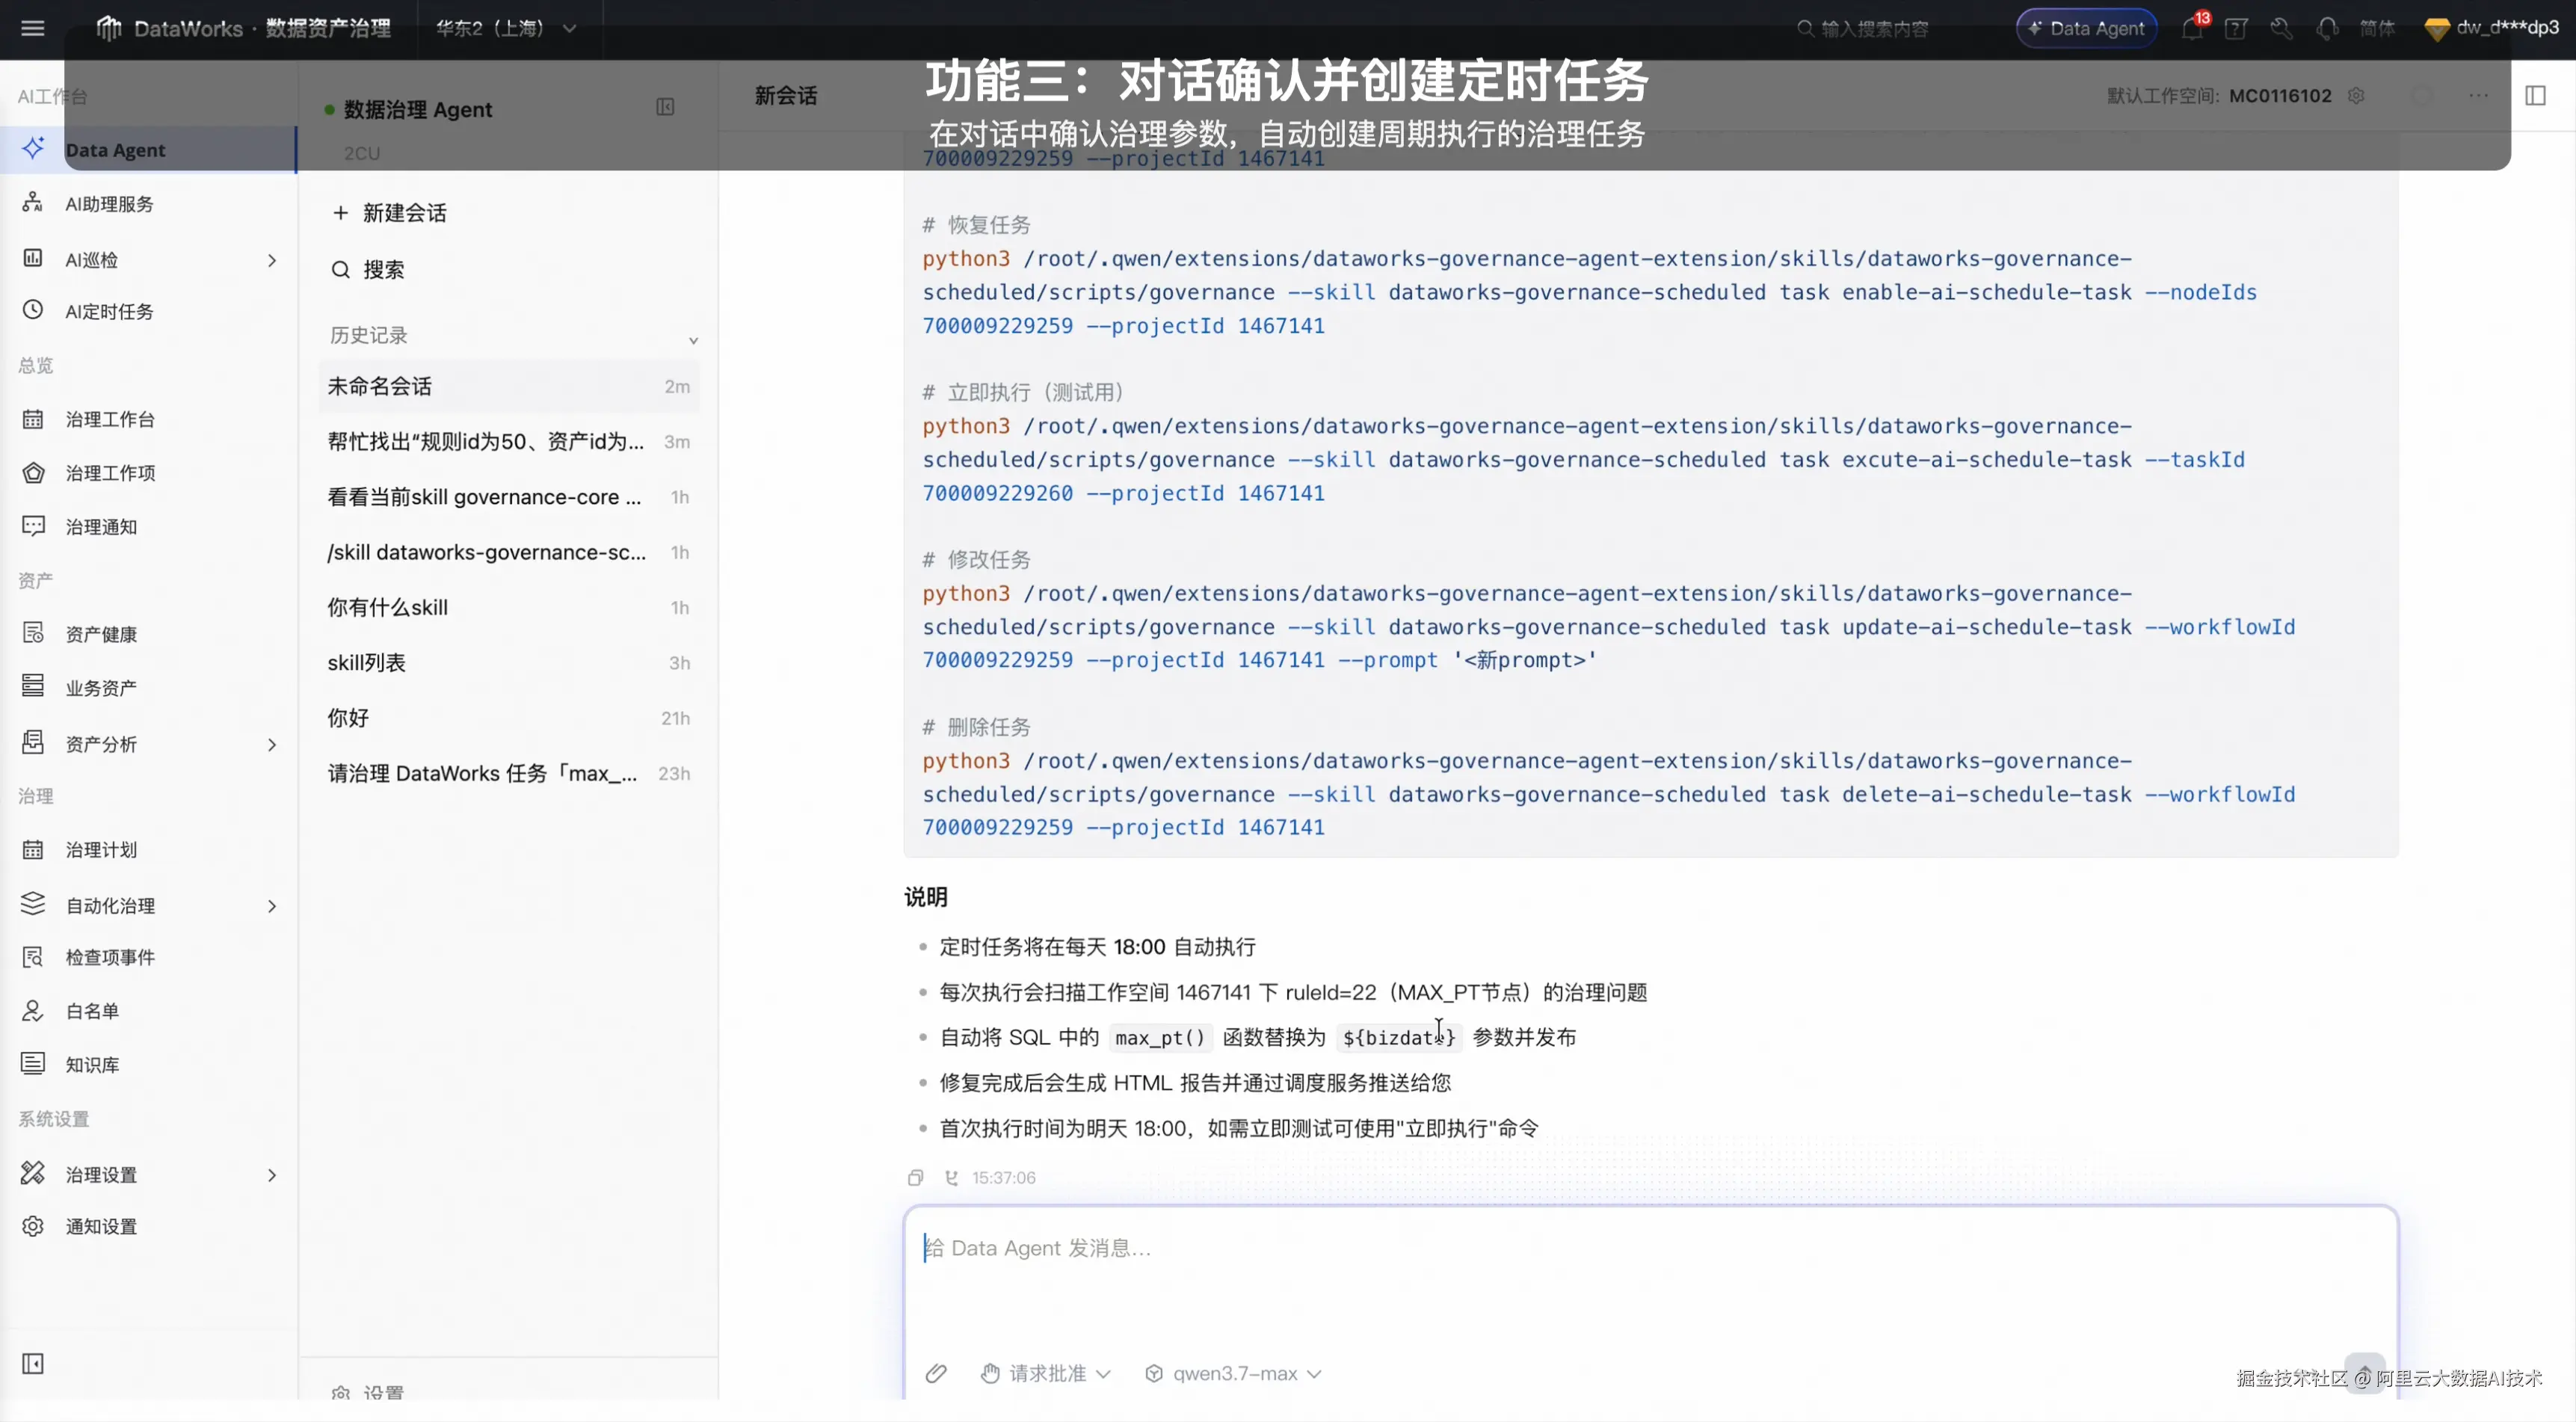Toggle the right side panel layout icon

pyautogui.click(x=2535, y=96)
